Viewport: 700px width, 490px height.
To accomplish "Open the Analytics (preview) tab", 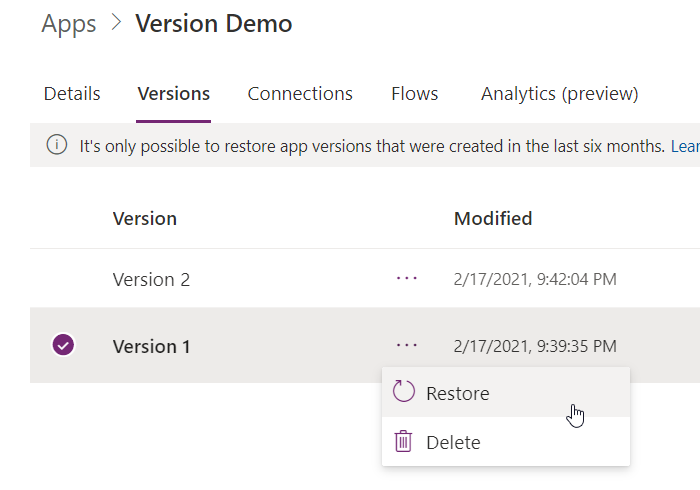I will tap(559, 94).
